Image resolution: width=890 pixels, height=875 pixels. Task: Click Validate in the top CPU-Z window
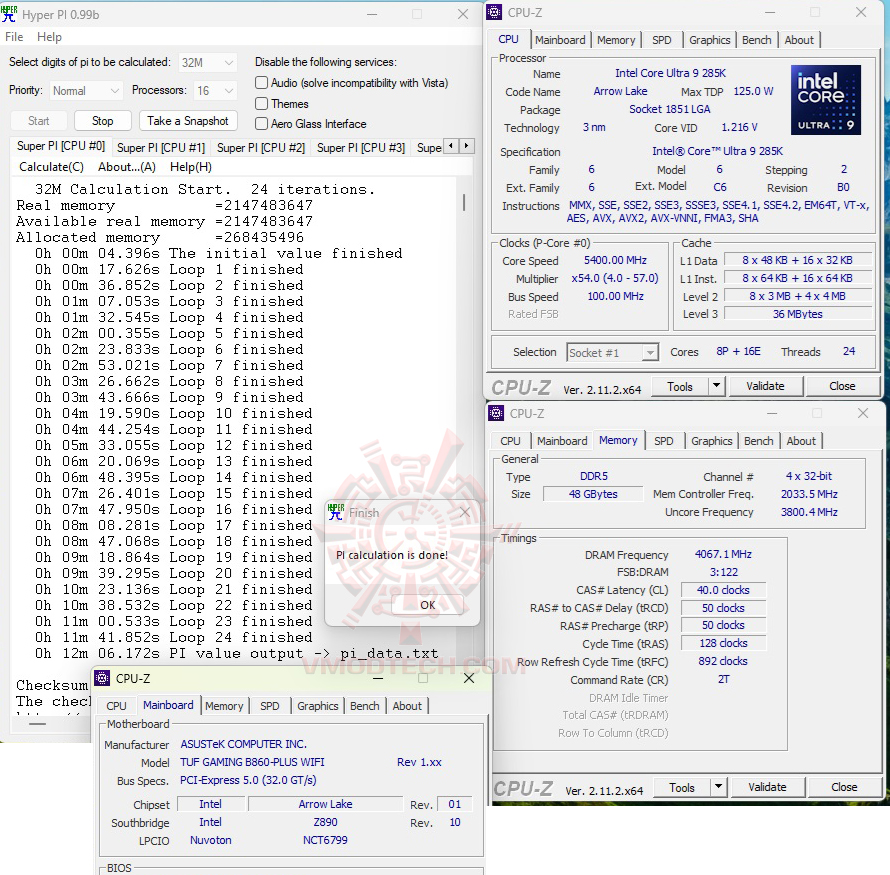(765, 386)
